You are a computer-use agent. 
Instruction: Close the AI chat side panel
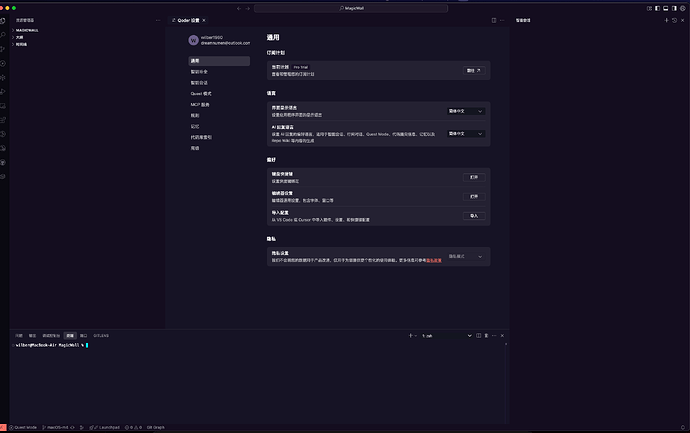pos(683,20)
